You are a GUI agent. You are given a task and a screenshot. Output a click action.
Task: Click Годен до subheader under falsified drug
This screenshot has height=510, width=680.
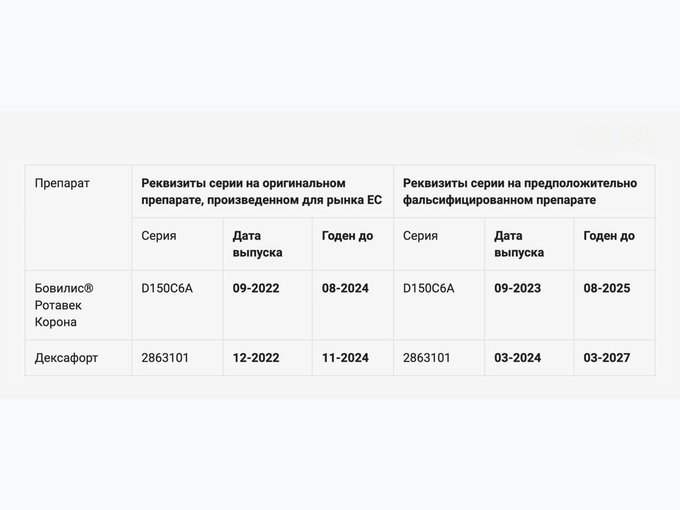point(615,244)
